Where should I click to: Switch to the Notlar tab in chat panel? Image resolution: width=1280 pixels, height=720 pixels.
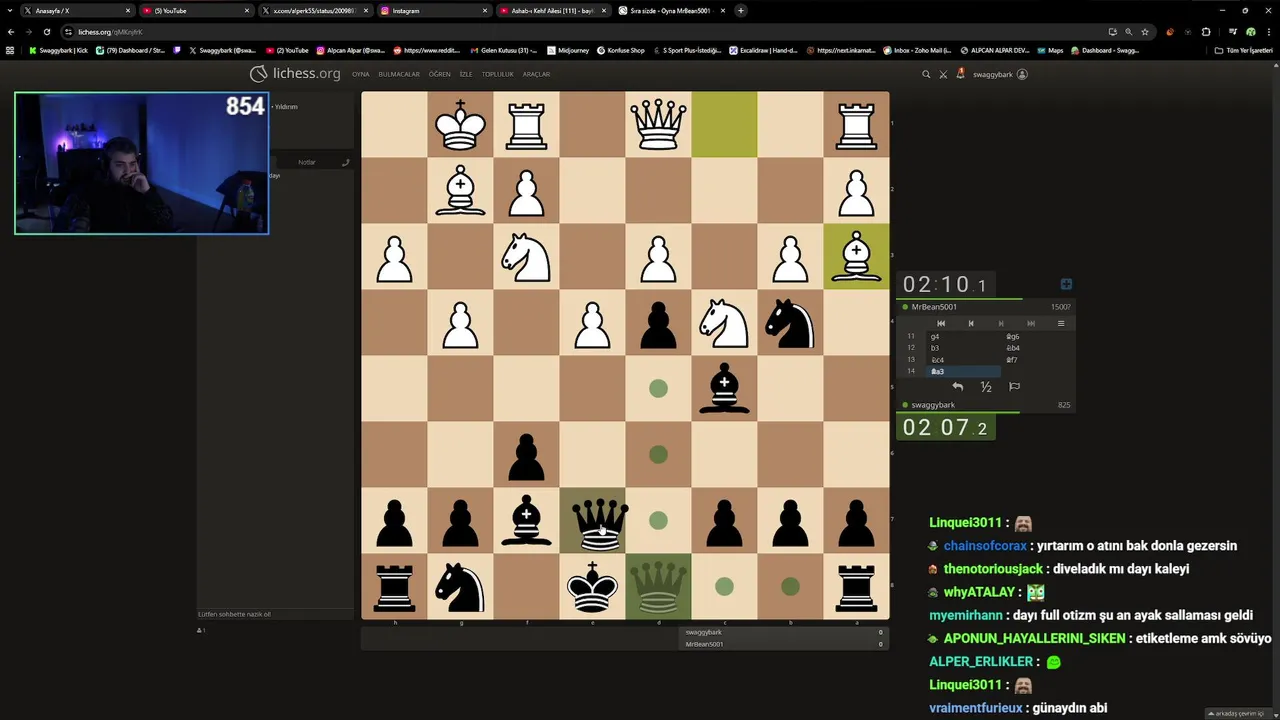pyautogui.click(x=307, y=162)
